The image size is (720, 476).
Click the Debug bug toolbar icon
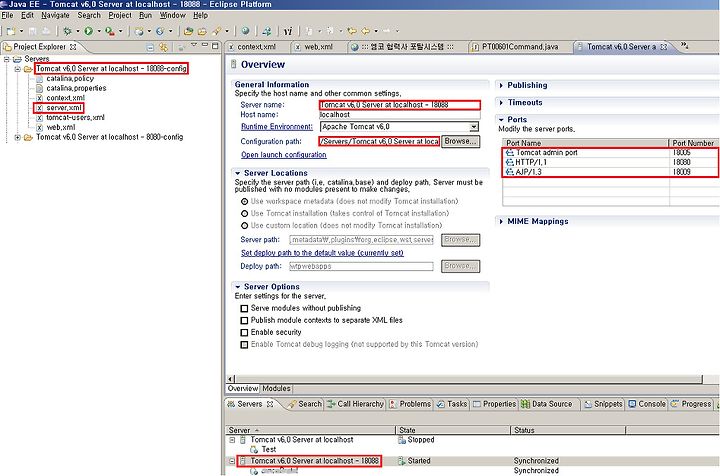68,31
